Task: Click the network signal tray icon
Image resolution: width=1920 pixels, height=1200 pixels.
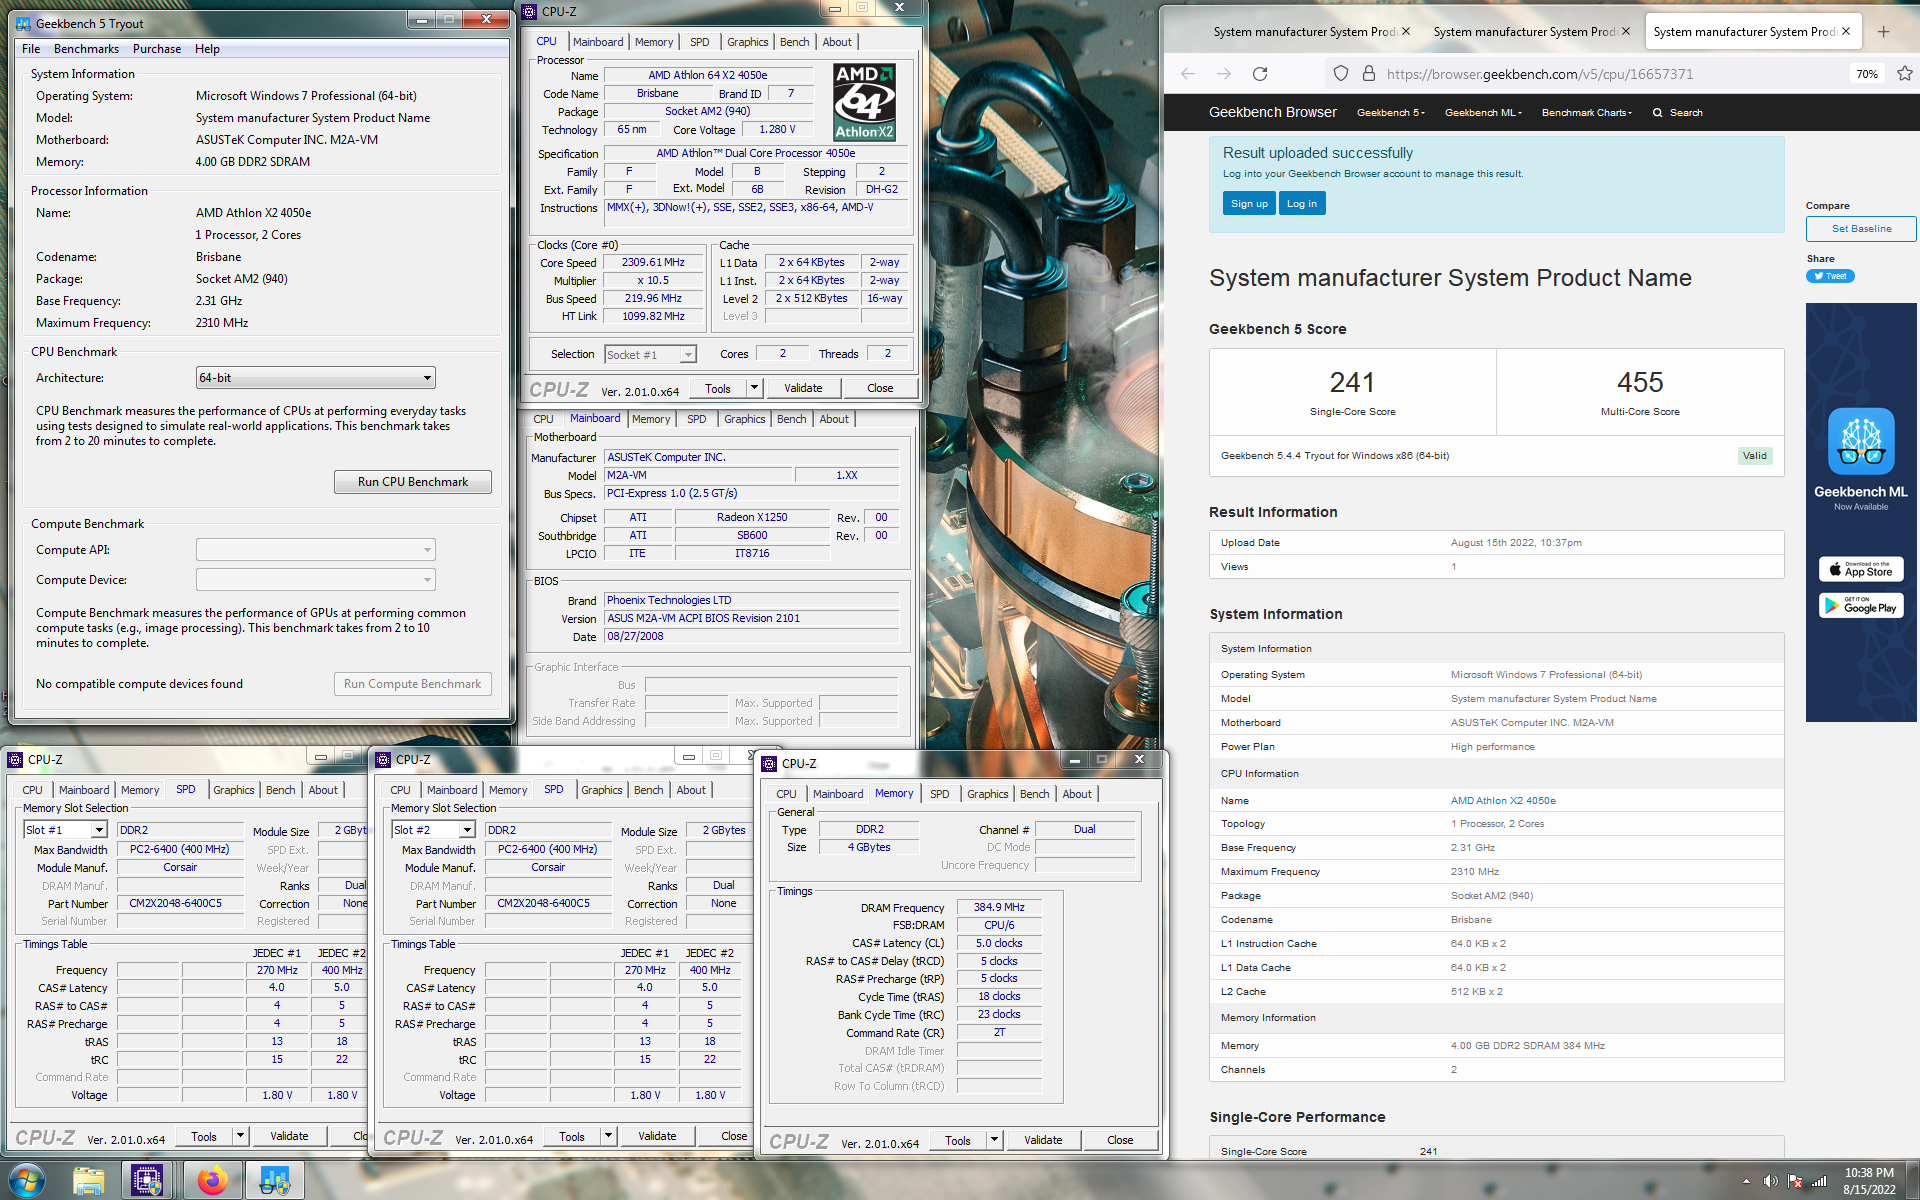Action: click(1819, 1181)
